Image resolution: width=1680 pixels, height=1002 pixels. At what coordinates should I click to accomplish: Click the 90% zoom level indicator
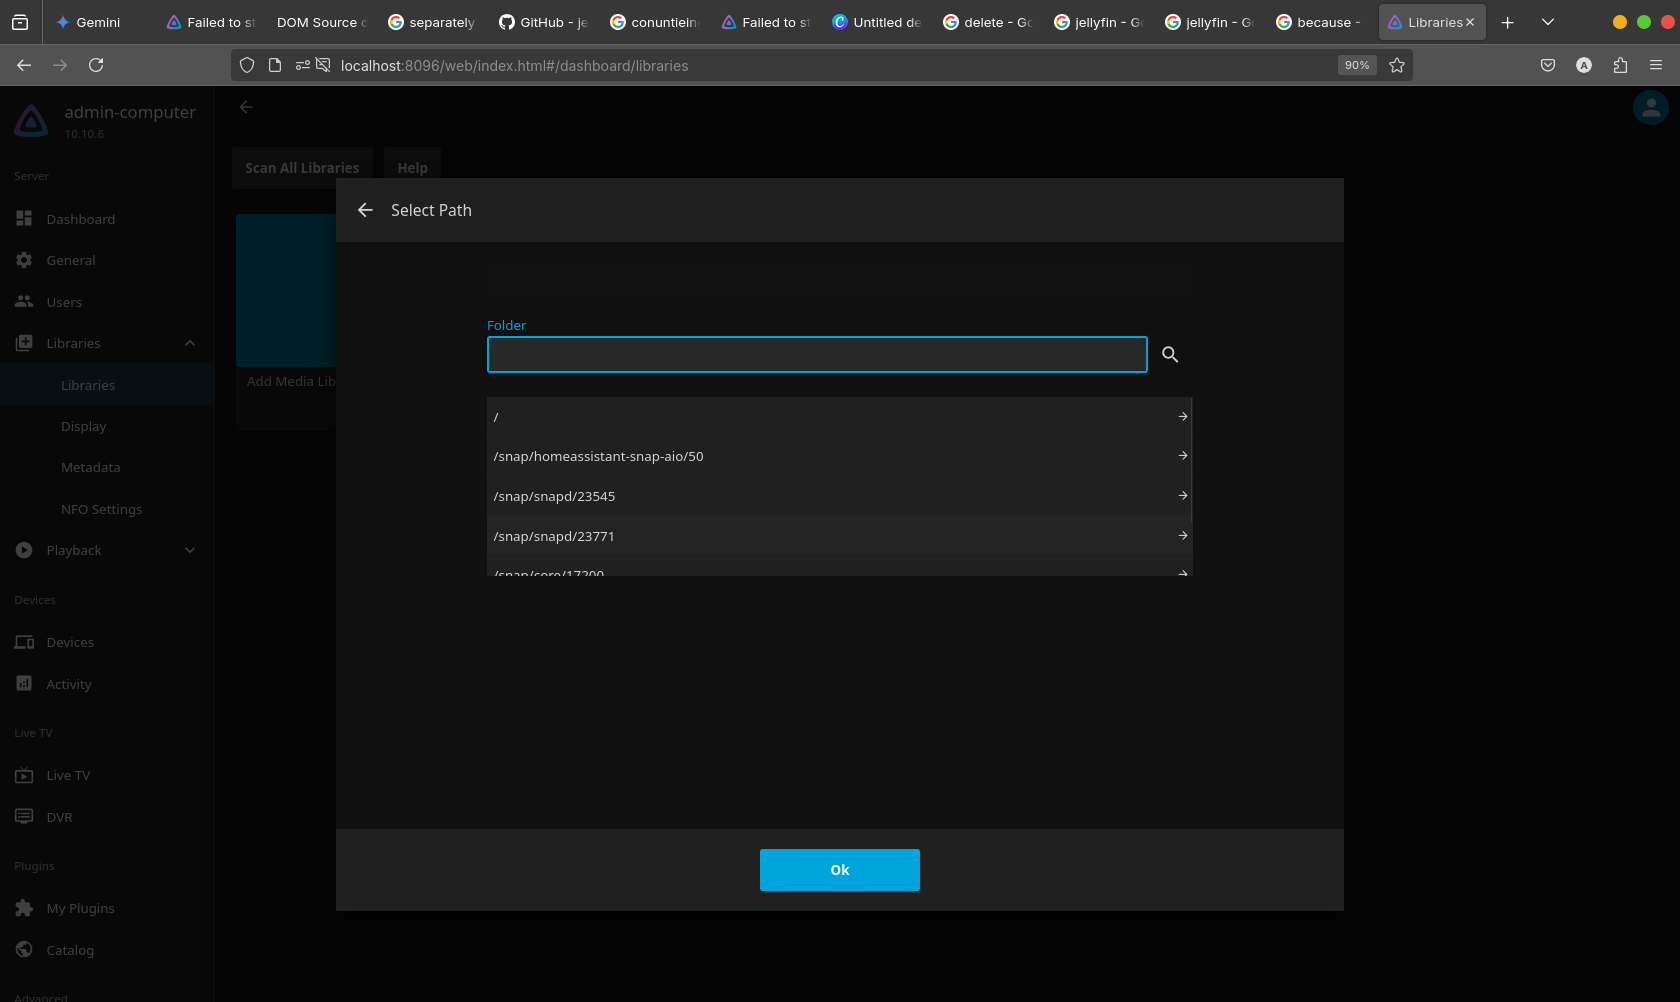(x=1356, y=65)
